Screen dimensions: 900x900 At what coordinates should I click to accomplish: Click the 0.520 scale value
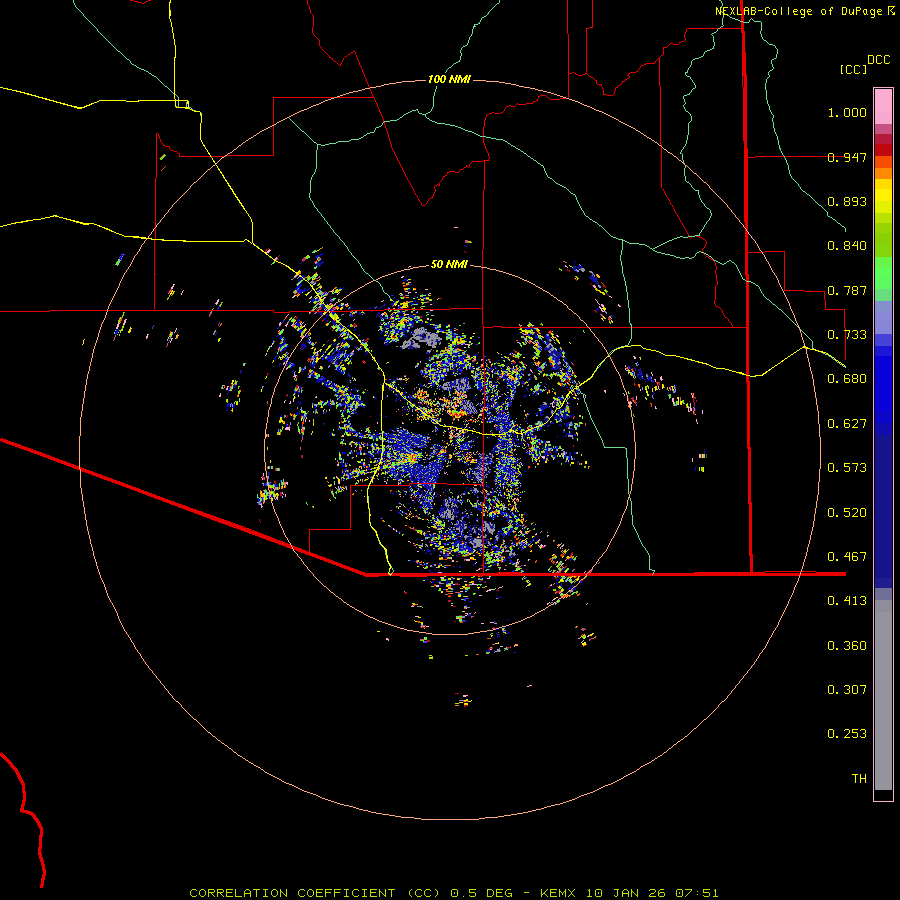[847, 513]
